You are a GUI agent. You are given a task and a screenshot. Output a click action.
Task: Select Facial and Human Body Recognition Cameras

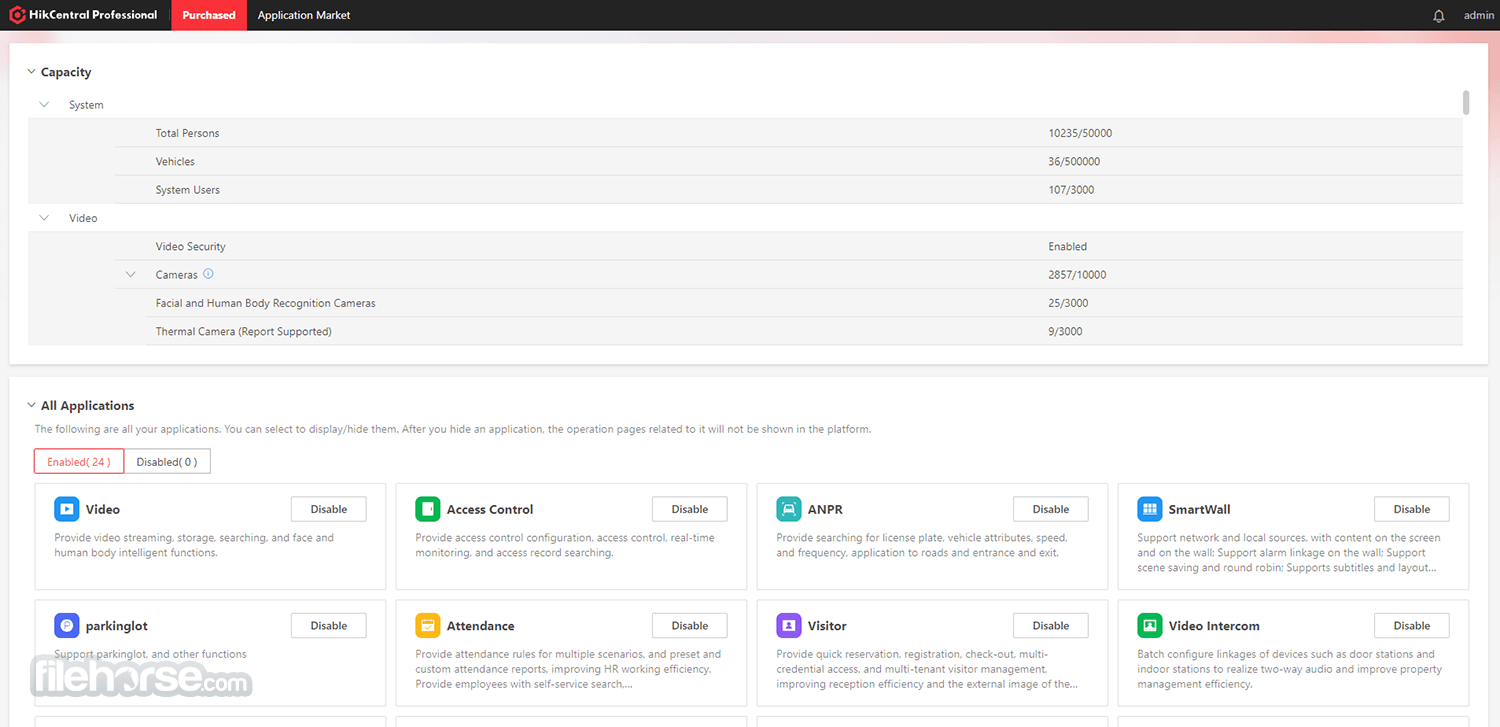[266, 303]
